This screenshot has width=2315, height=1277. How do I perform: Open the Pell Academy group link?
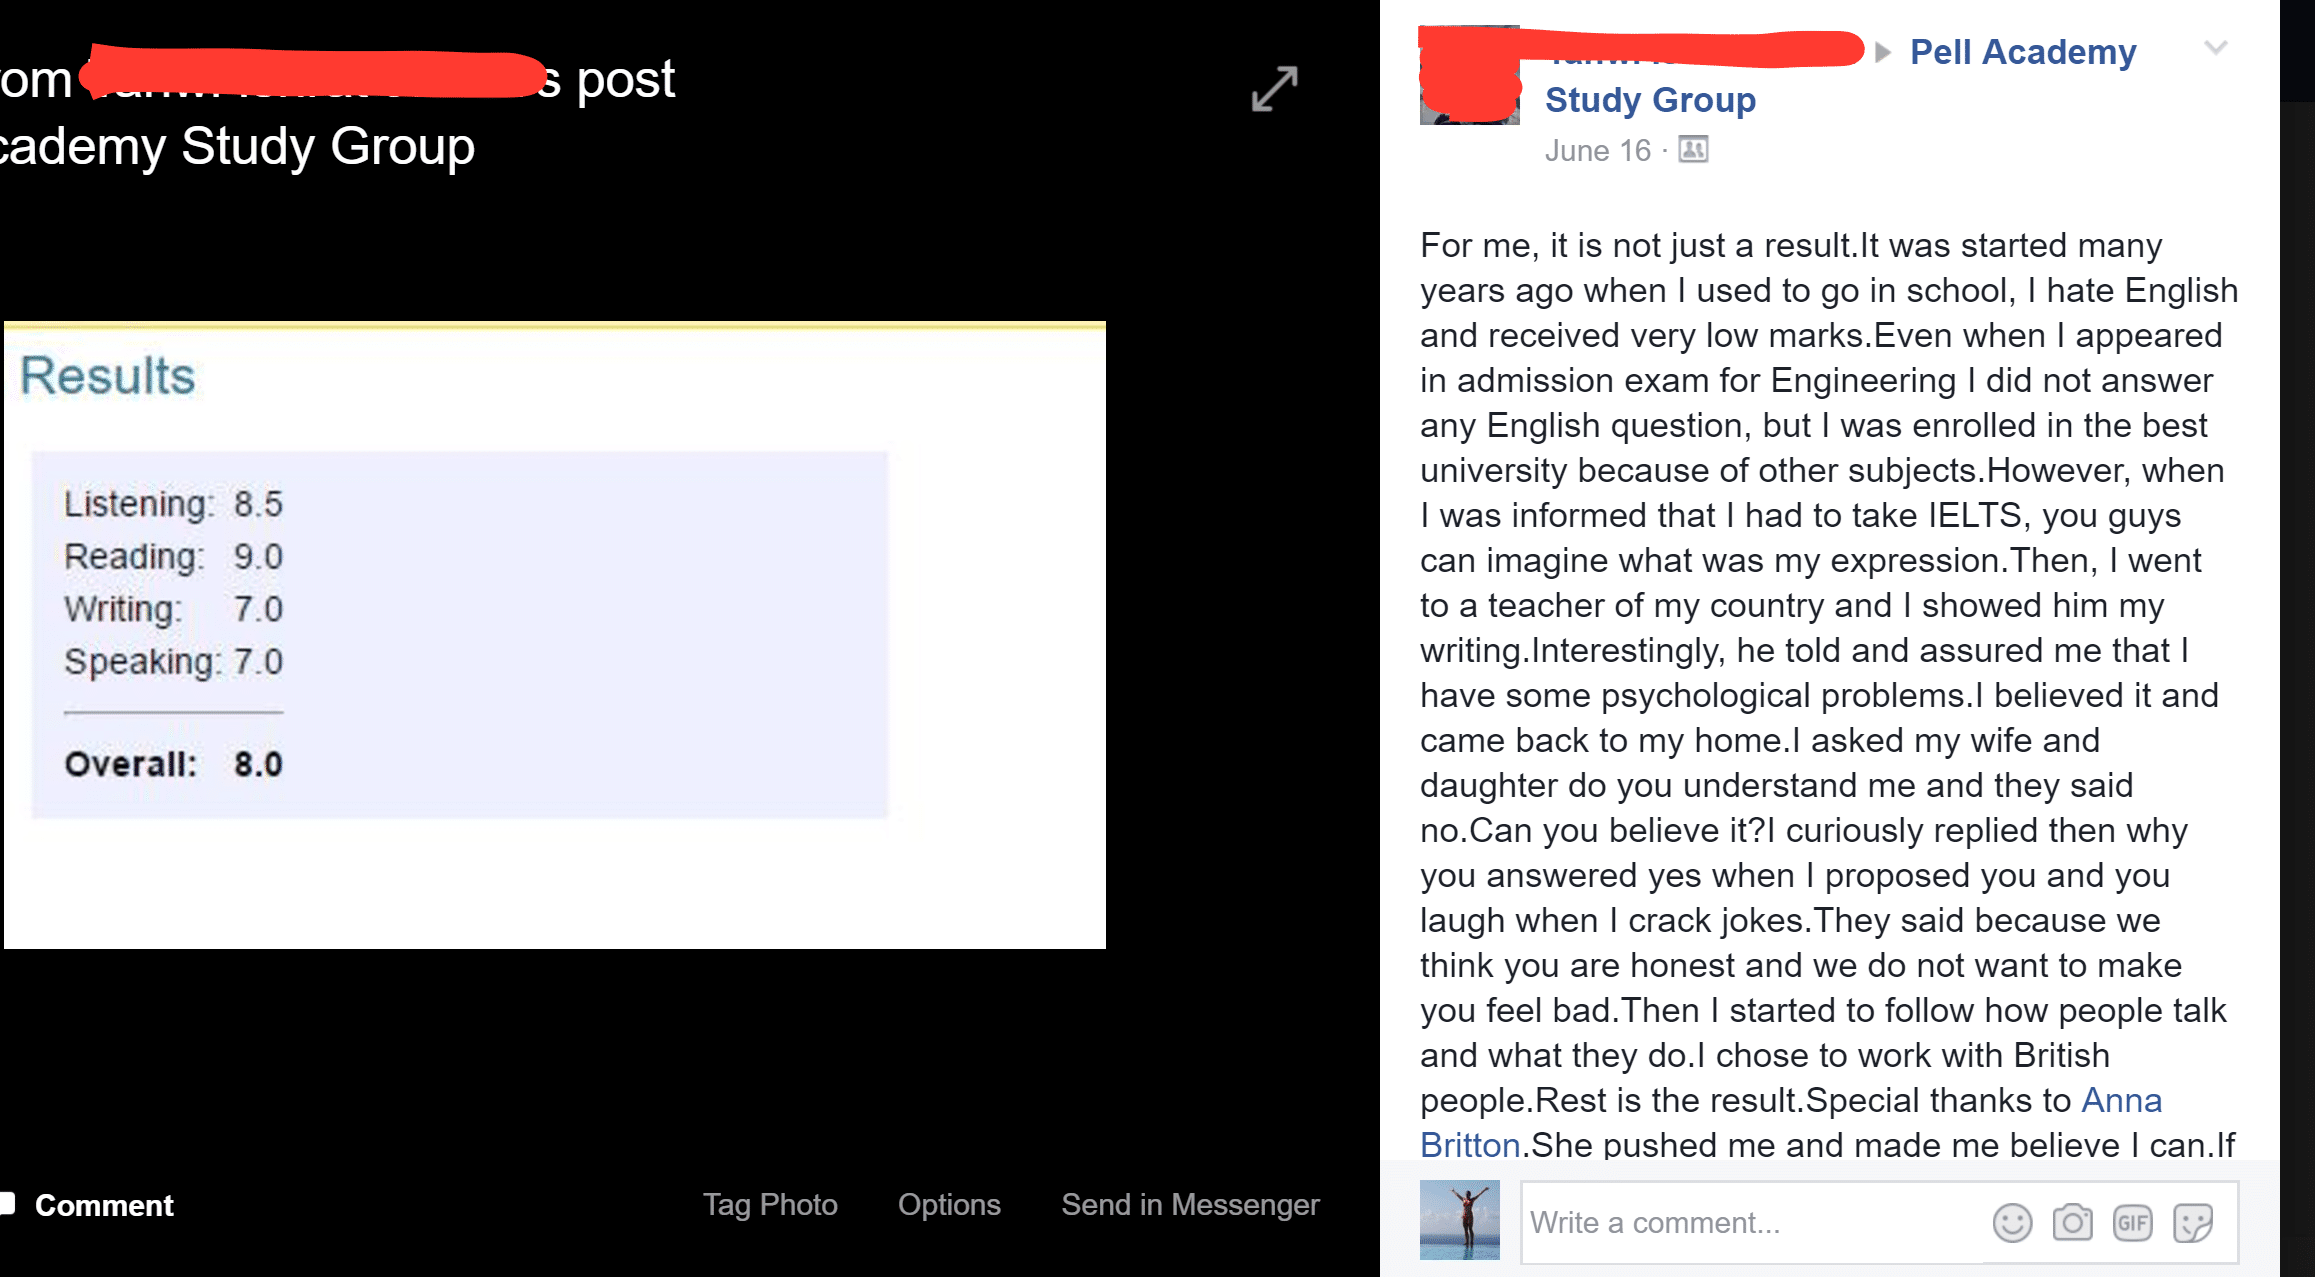point(2022,52)
